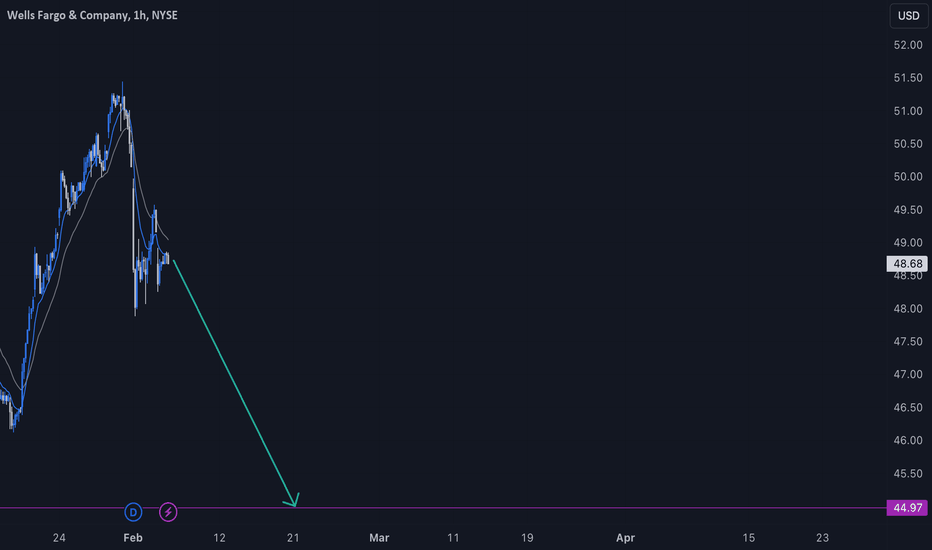This screenshot has height=550, width=932.
Task: Click the 11 date label on time axis
Action: click(453, 538)
